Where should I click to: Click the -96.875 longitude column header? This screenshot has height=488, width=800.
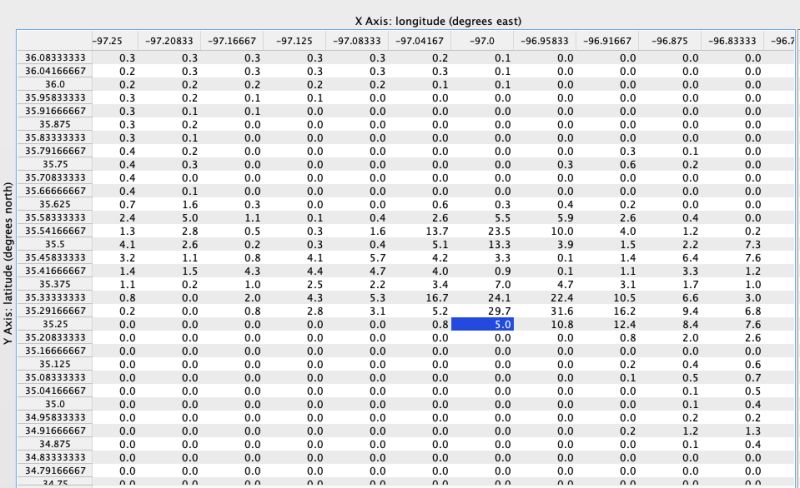[x=670, y=41]
